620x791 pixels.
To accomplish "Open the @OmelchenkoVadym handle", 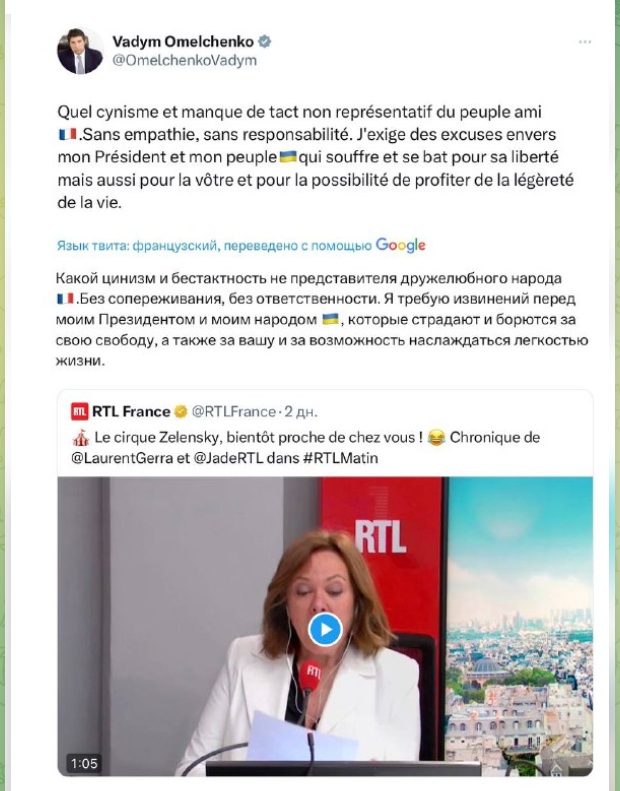I will (185, 61).
